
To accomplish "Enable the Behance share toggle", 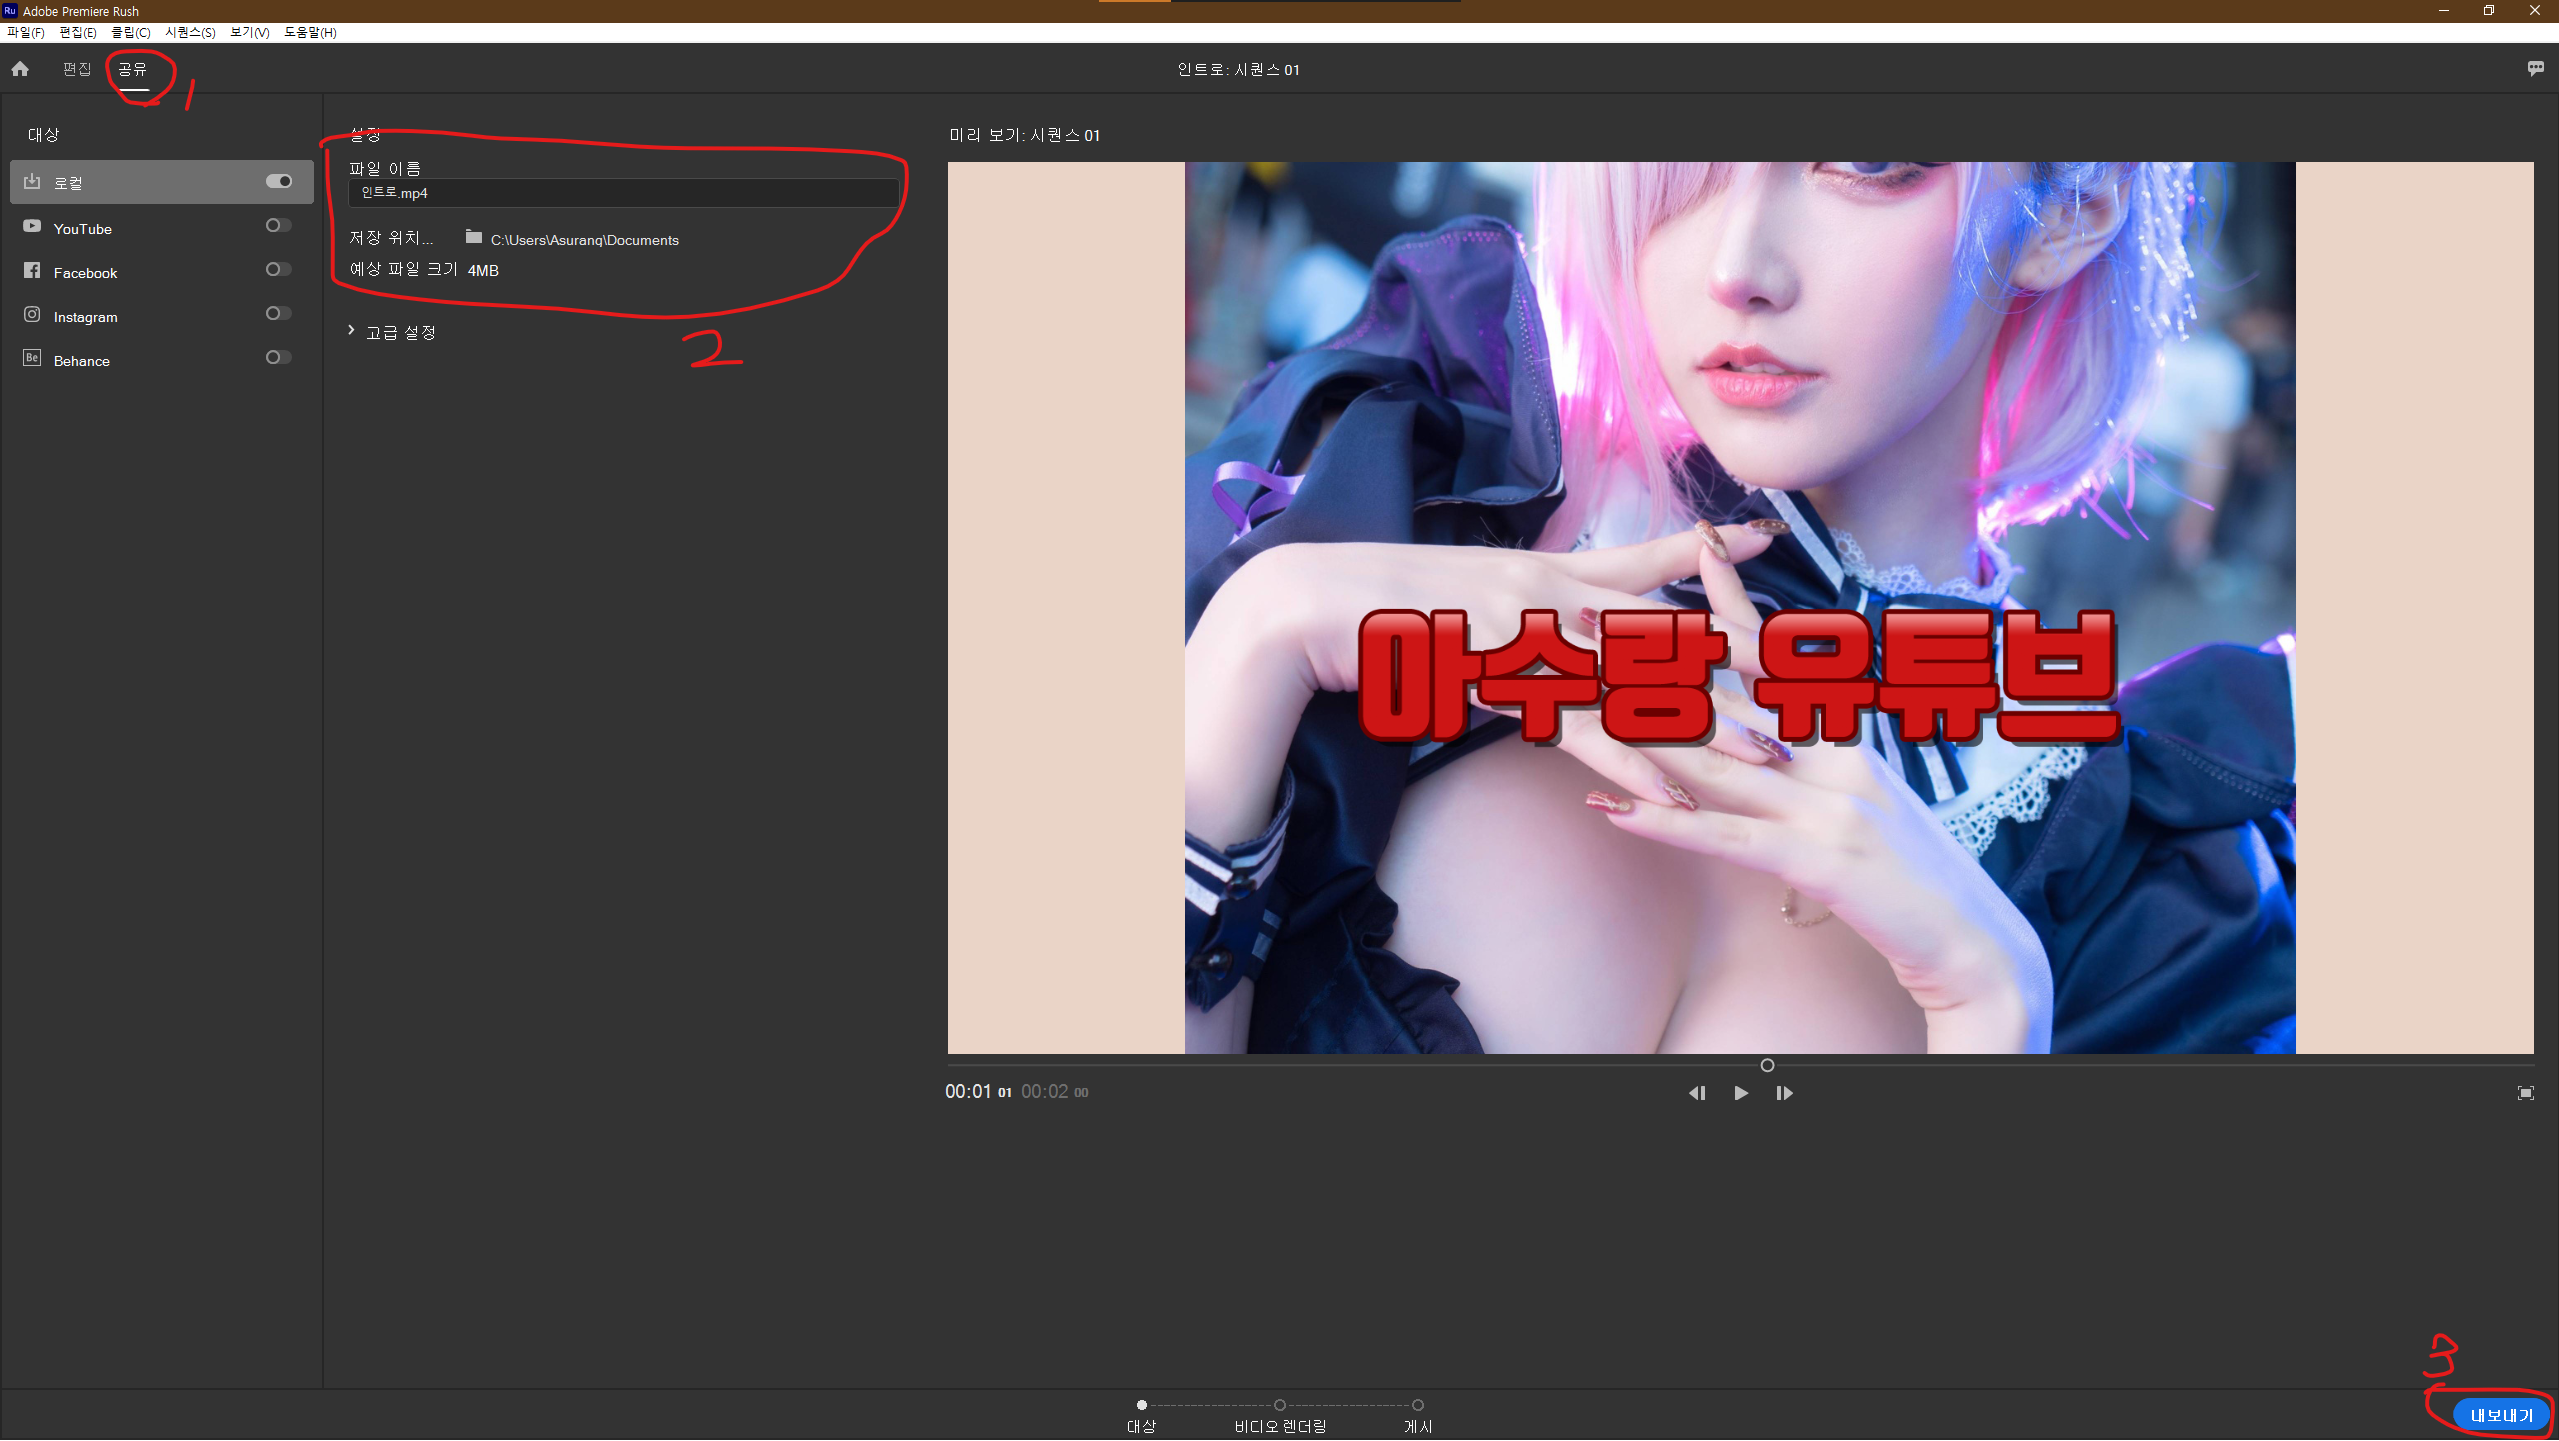I will (x=279, y=358).
